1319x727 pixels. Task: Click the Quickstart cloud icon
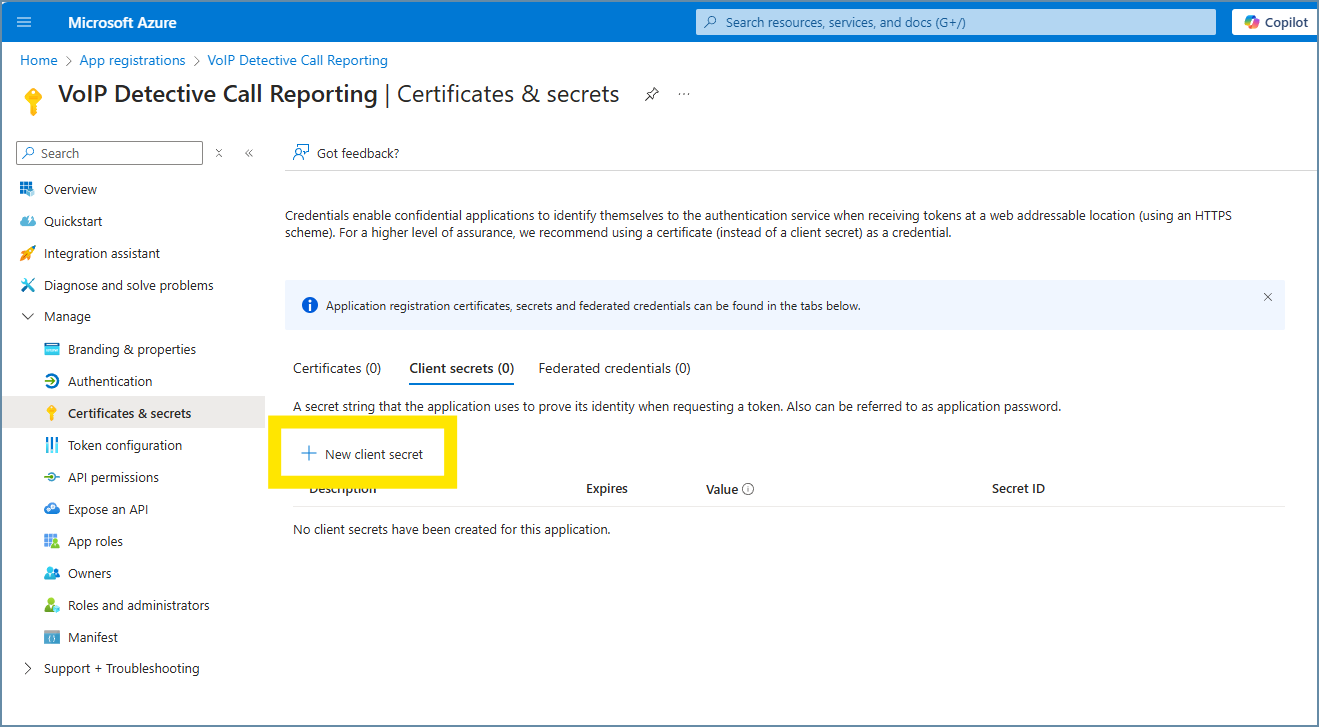coord(27,221)
